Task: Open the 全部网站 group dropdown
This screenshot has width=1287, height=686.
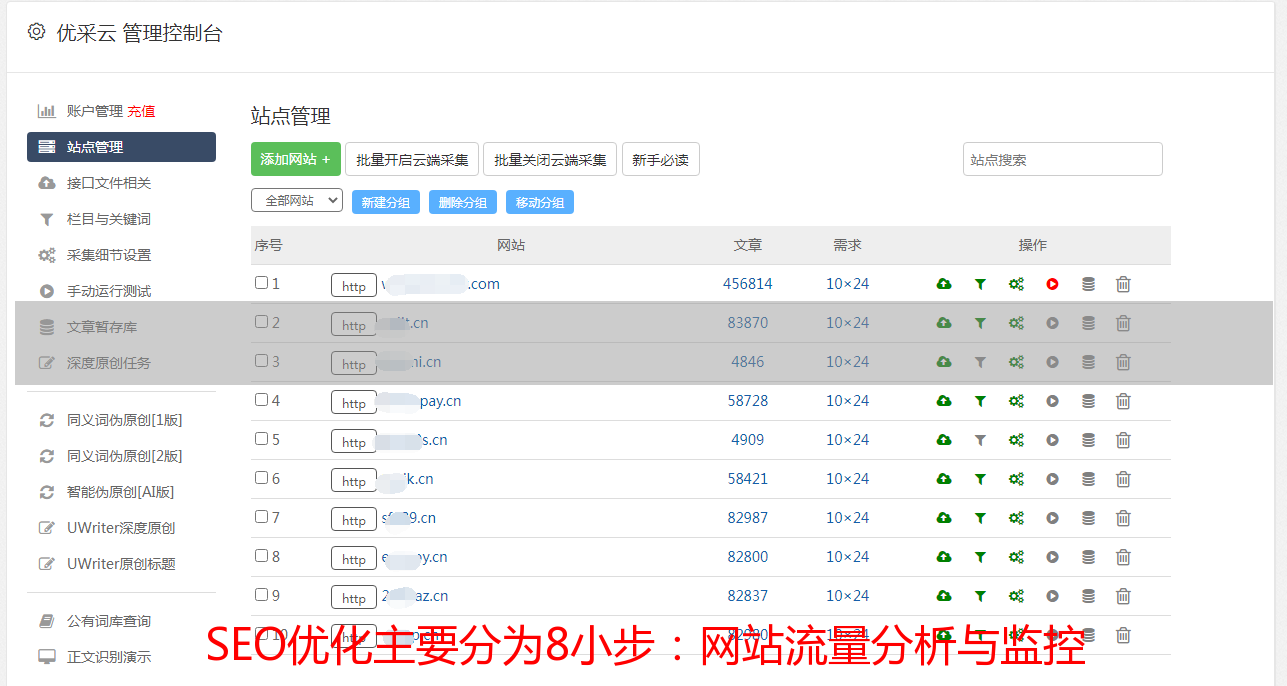Action: point(296,201)
